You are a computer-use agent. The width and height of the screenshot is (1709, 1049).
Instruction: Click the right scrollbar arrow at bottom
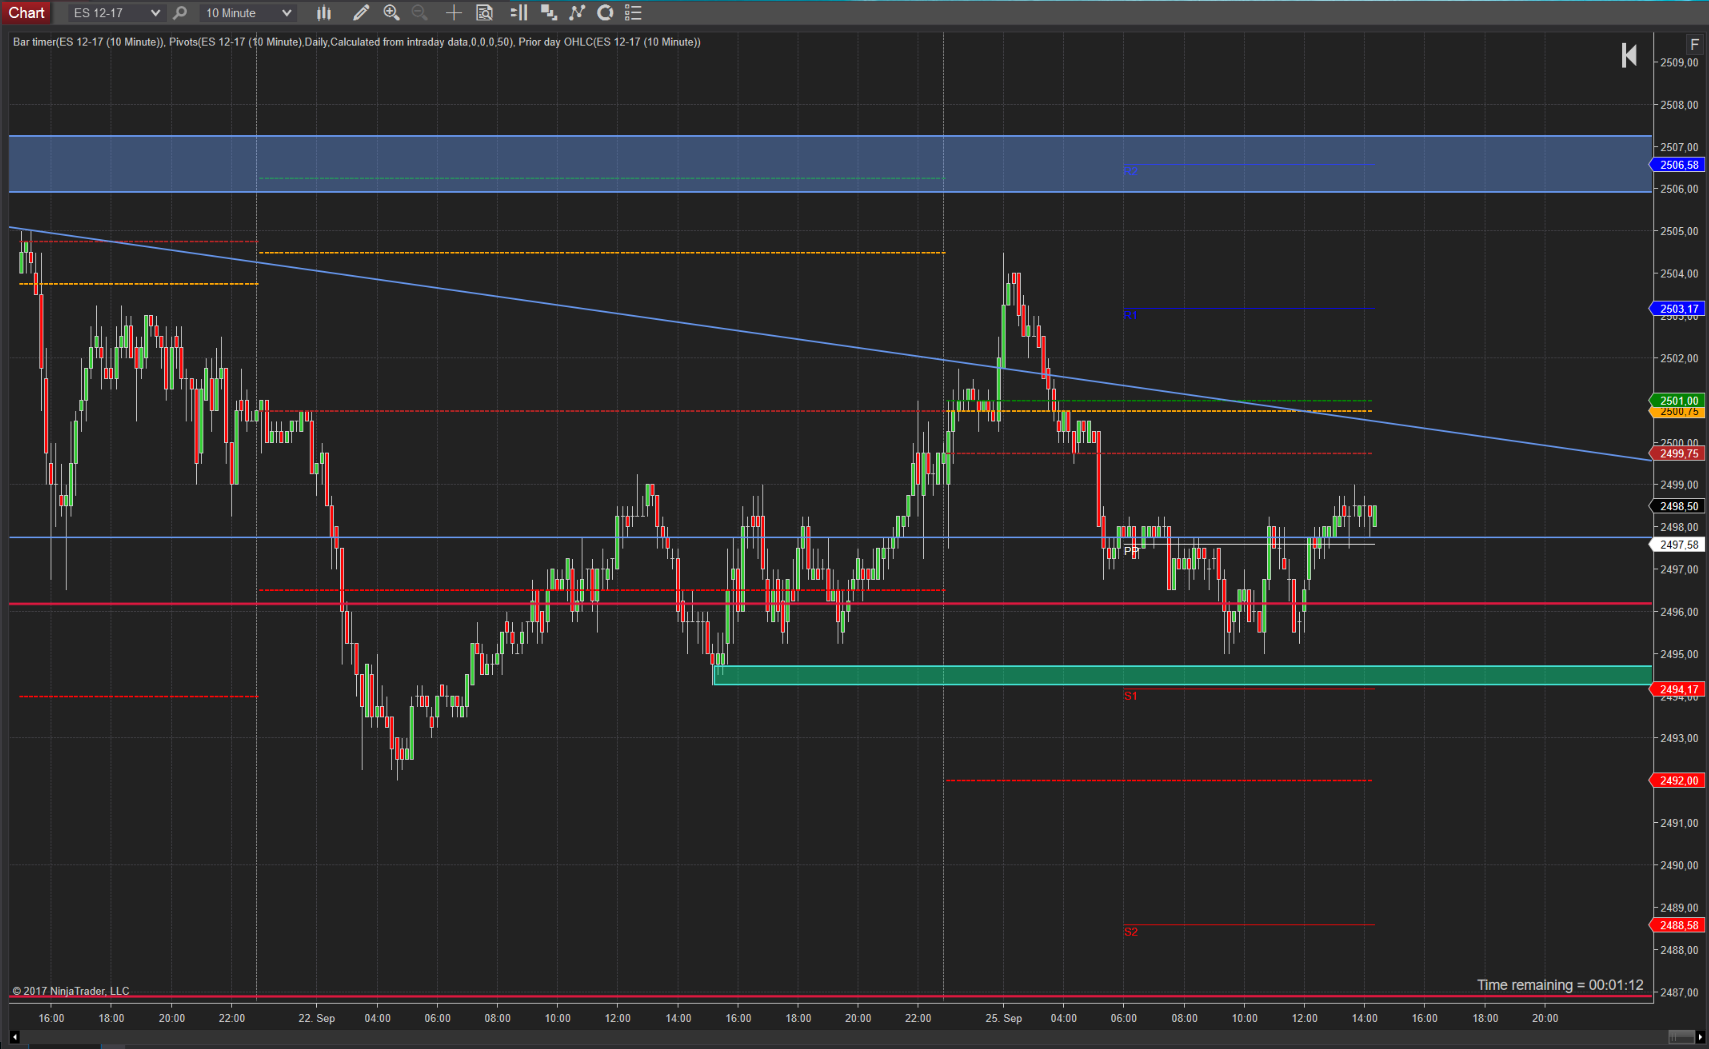tap(1700, 1037)
